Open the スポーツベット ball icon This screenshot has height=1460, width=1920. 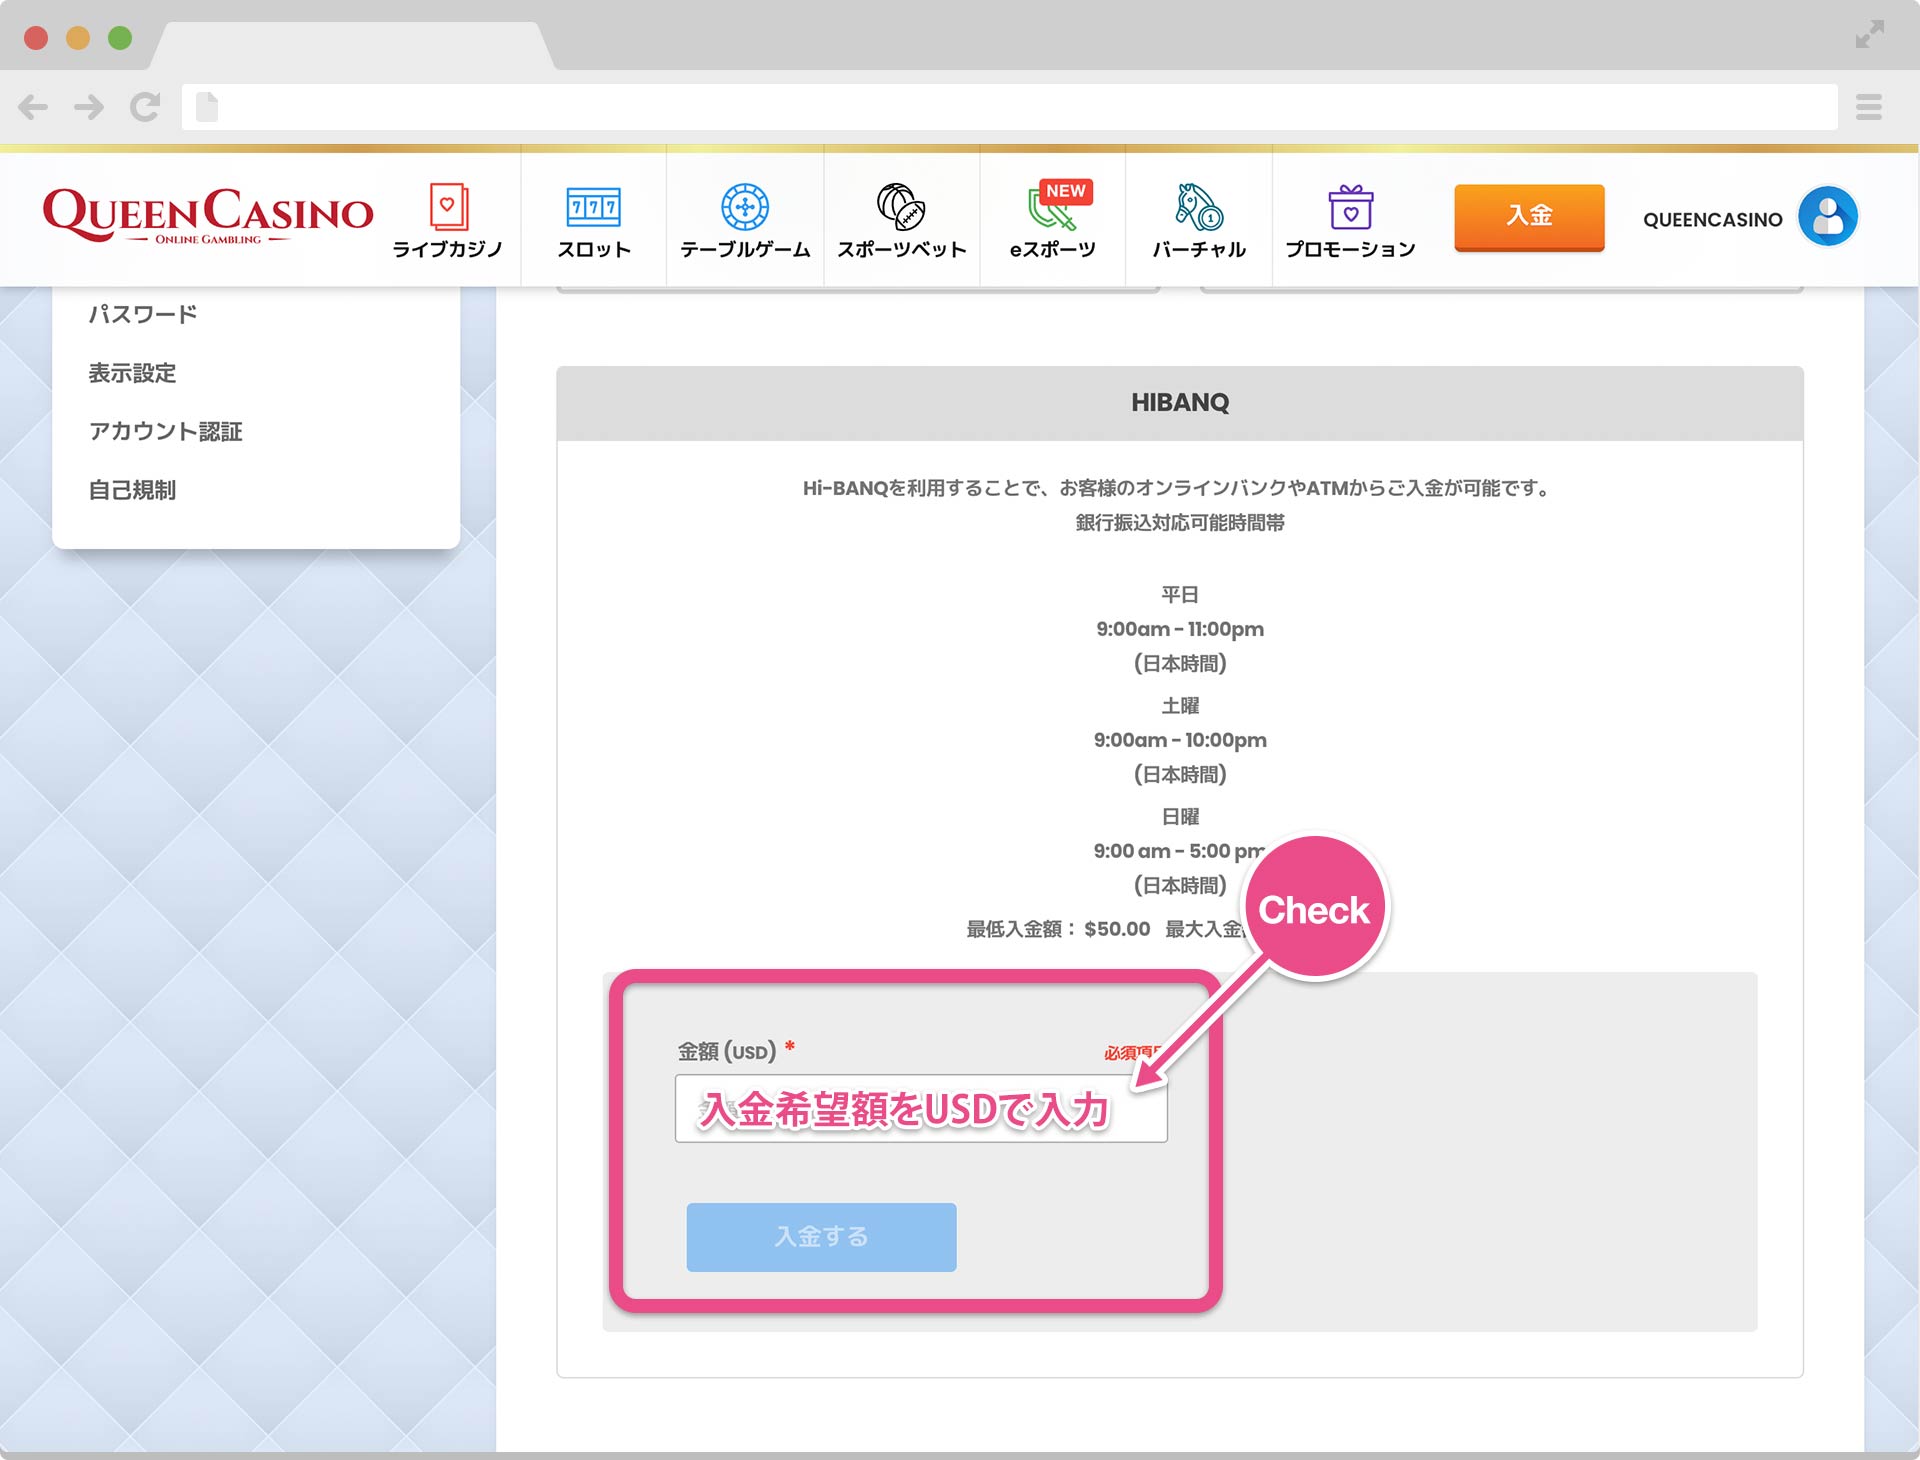coord(901,207)
